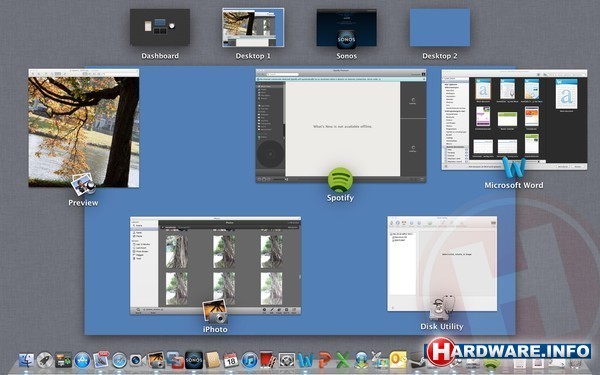
Task: Open the App Store from the Dock
Action: pyautogui.click(x=82, y=360)
